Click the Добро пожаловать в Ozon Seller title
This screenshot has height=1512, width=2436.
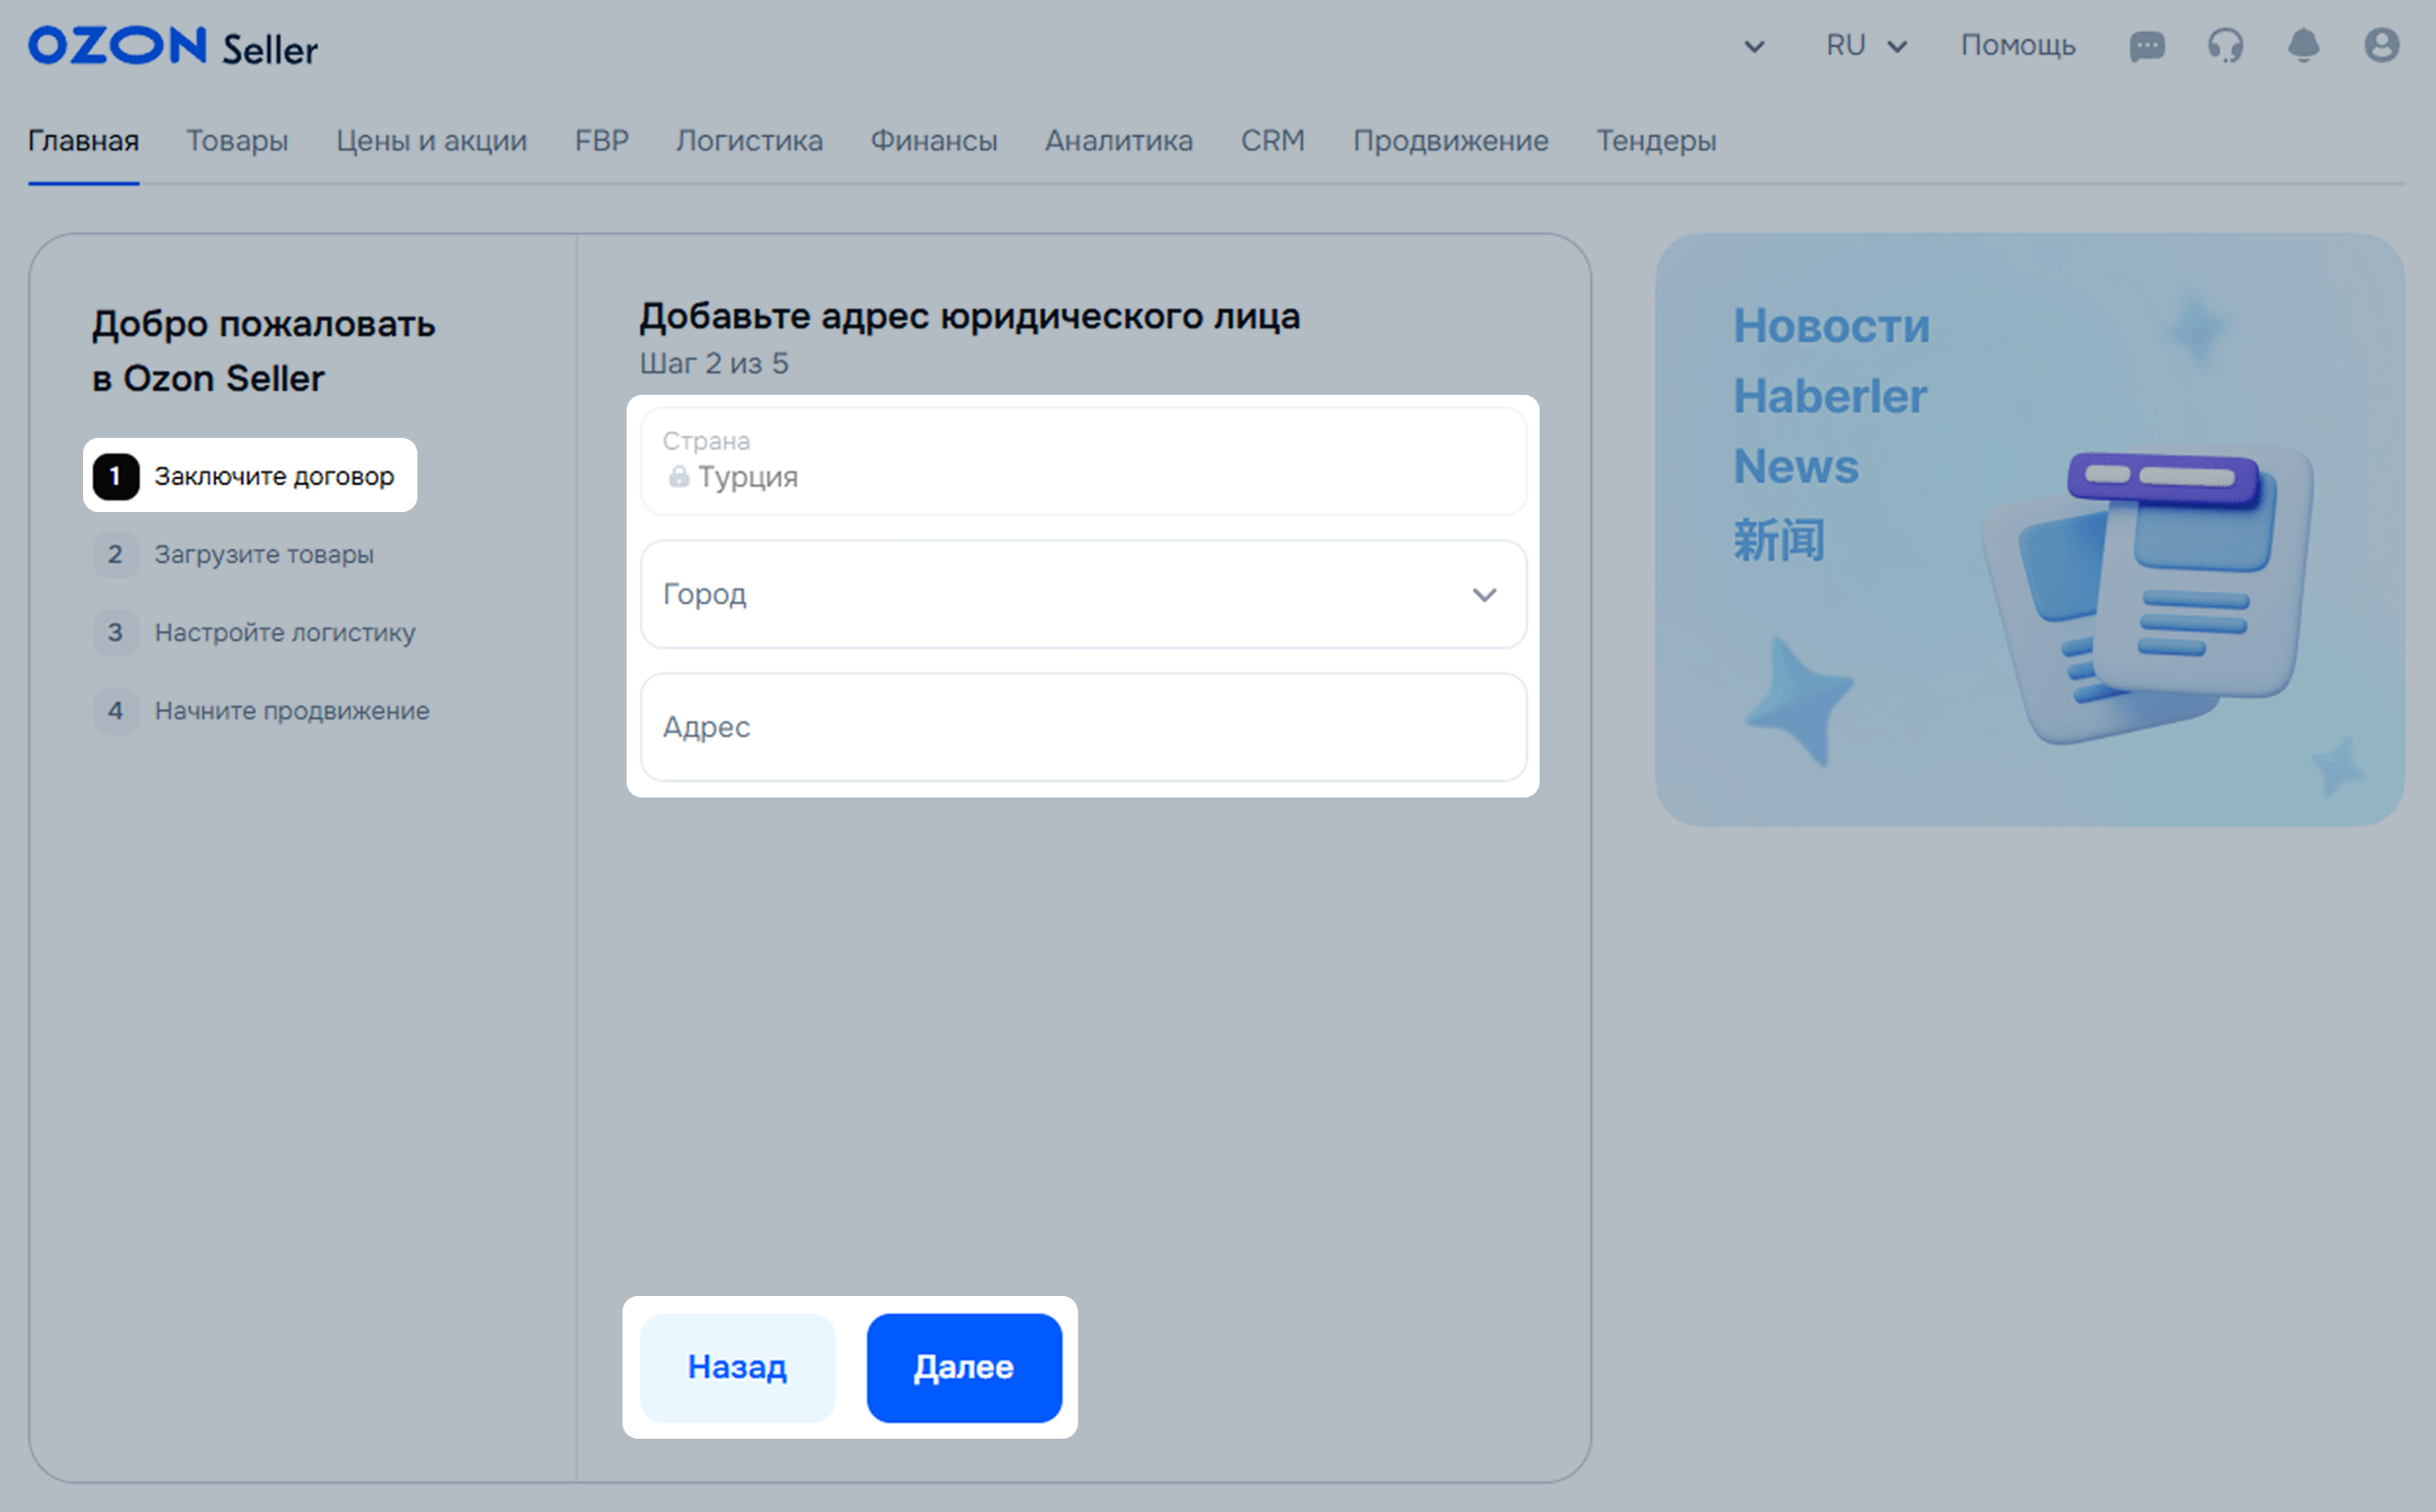coord(264,351)
